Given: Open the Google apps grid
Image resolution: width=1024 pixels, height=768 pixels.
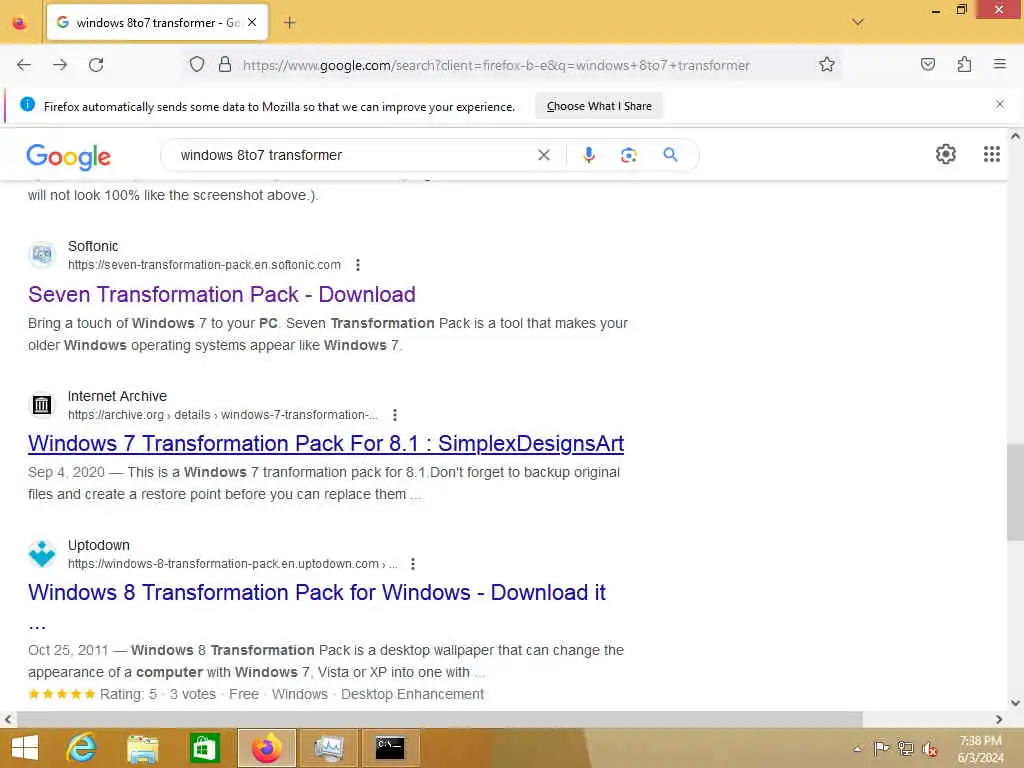Looking at the screenshot, I should point(991,154).
